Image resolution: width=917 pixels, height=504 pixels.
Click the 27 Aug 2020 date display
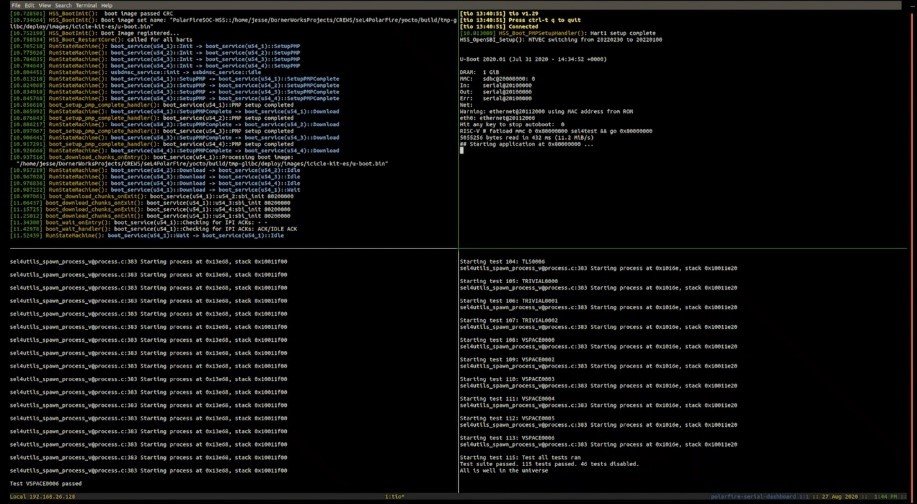pos(838,497)
